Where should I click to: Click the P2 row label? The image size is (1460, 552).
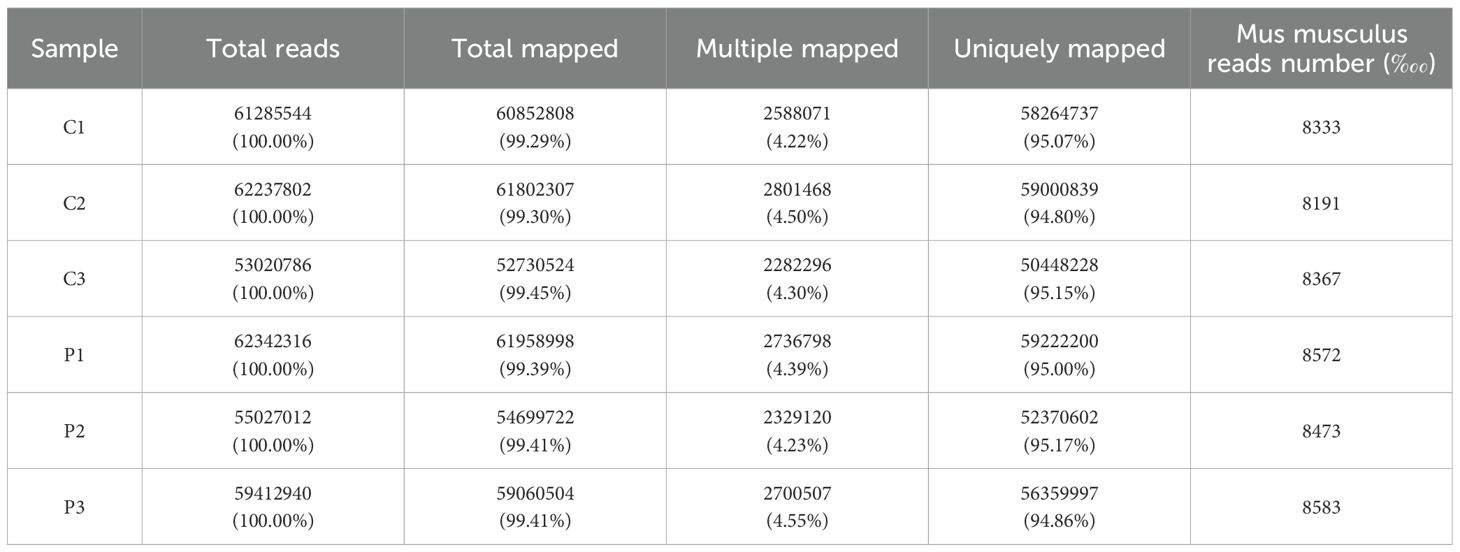(x=74, y=432)
